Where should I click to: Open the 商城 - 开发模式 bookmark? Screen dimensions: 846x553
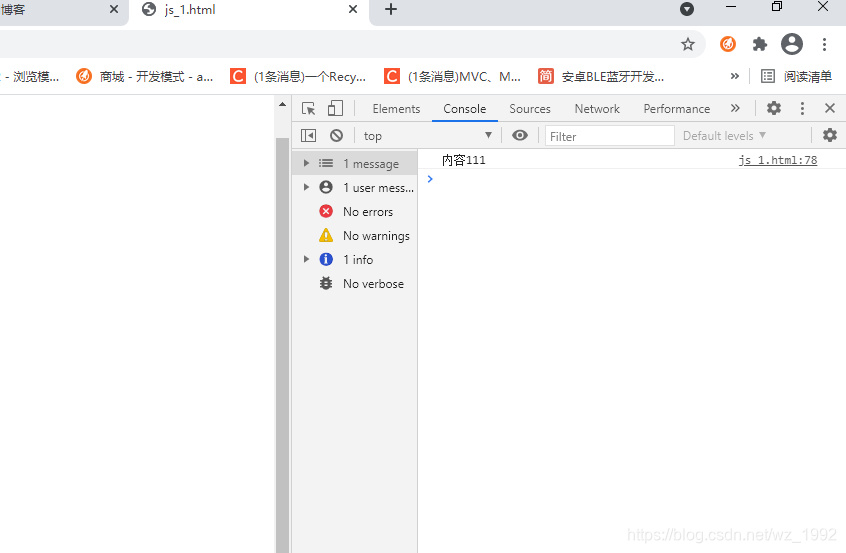[145, 77]
